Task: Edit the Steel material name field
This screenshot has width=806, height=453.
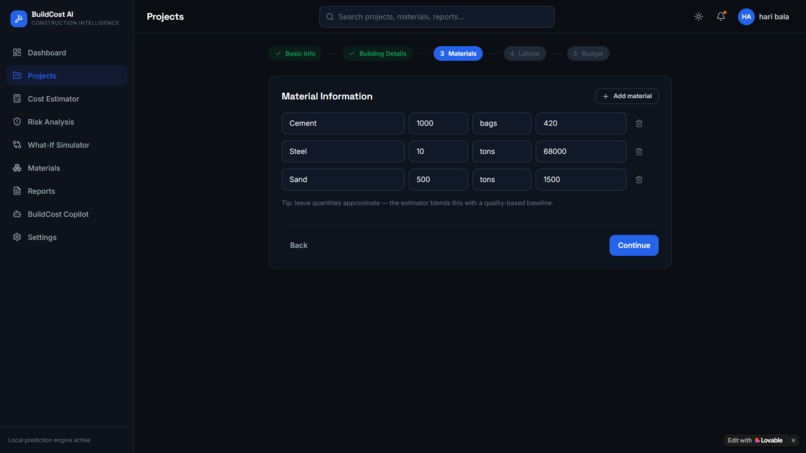Action: 343,152
